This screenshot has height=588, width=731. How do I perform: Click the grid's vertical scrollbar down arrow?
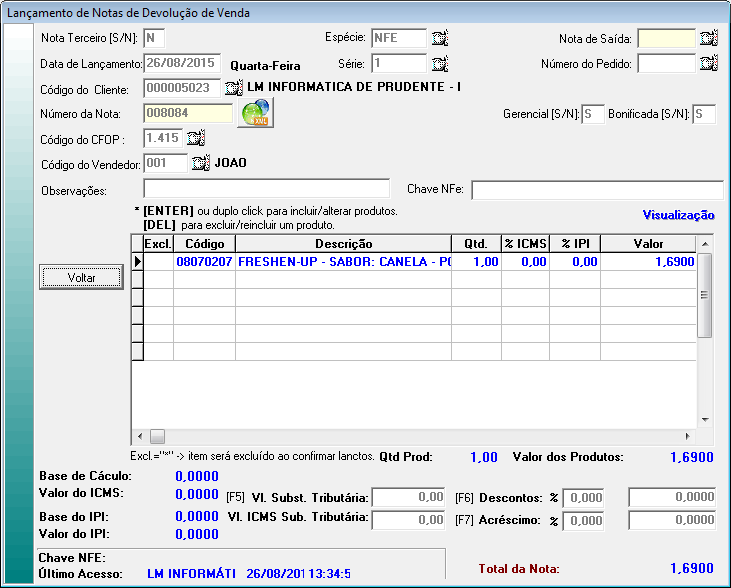point(704,420)
